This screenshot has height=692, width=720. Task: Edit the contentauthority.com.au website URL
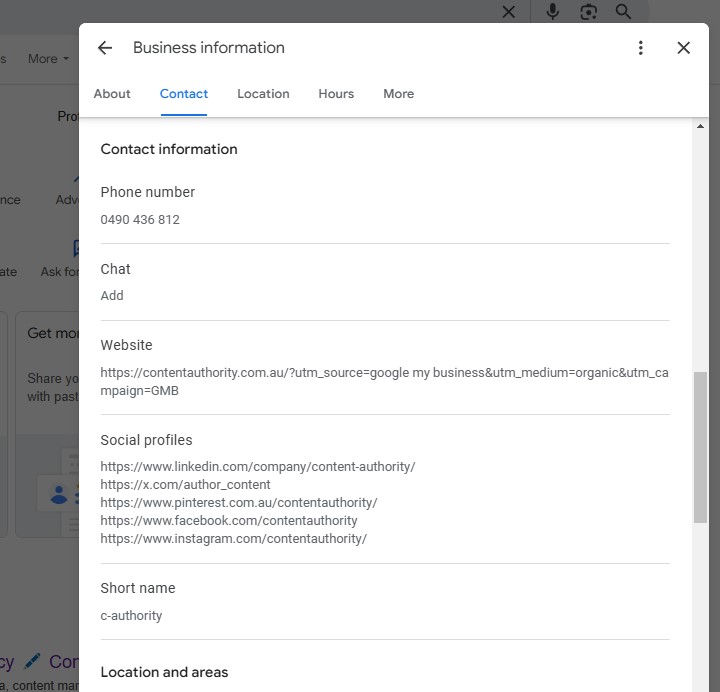tap(385, 382)
